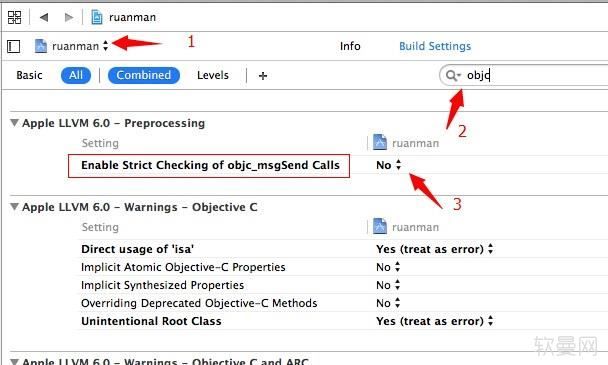Click the ruanman project file icon in jump bar
The image size is (608, 365).
click(x=97, y=17)
